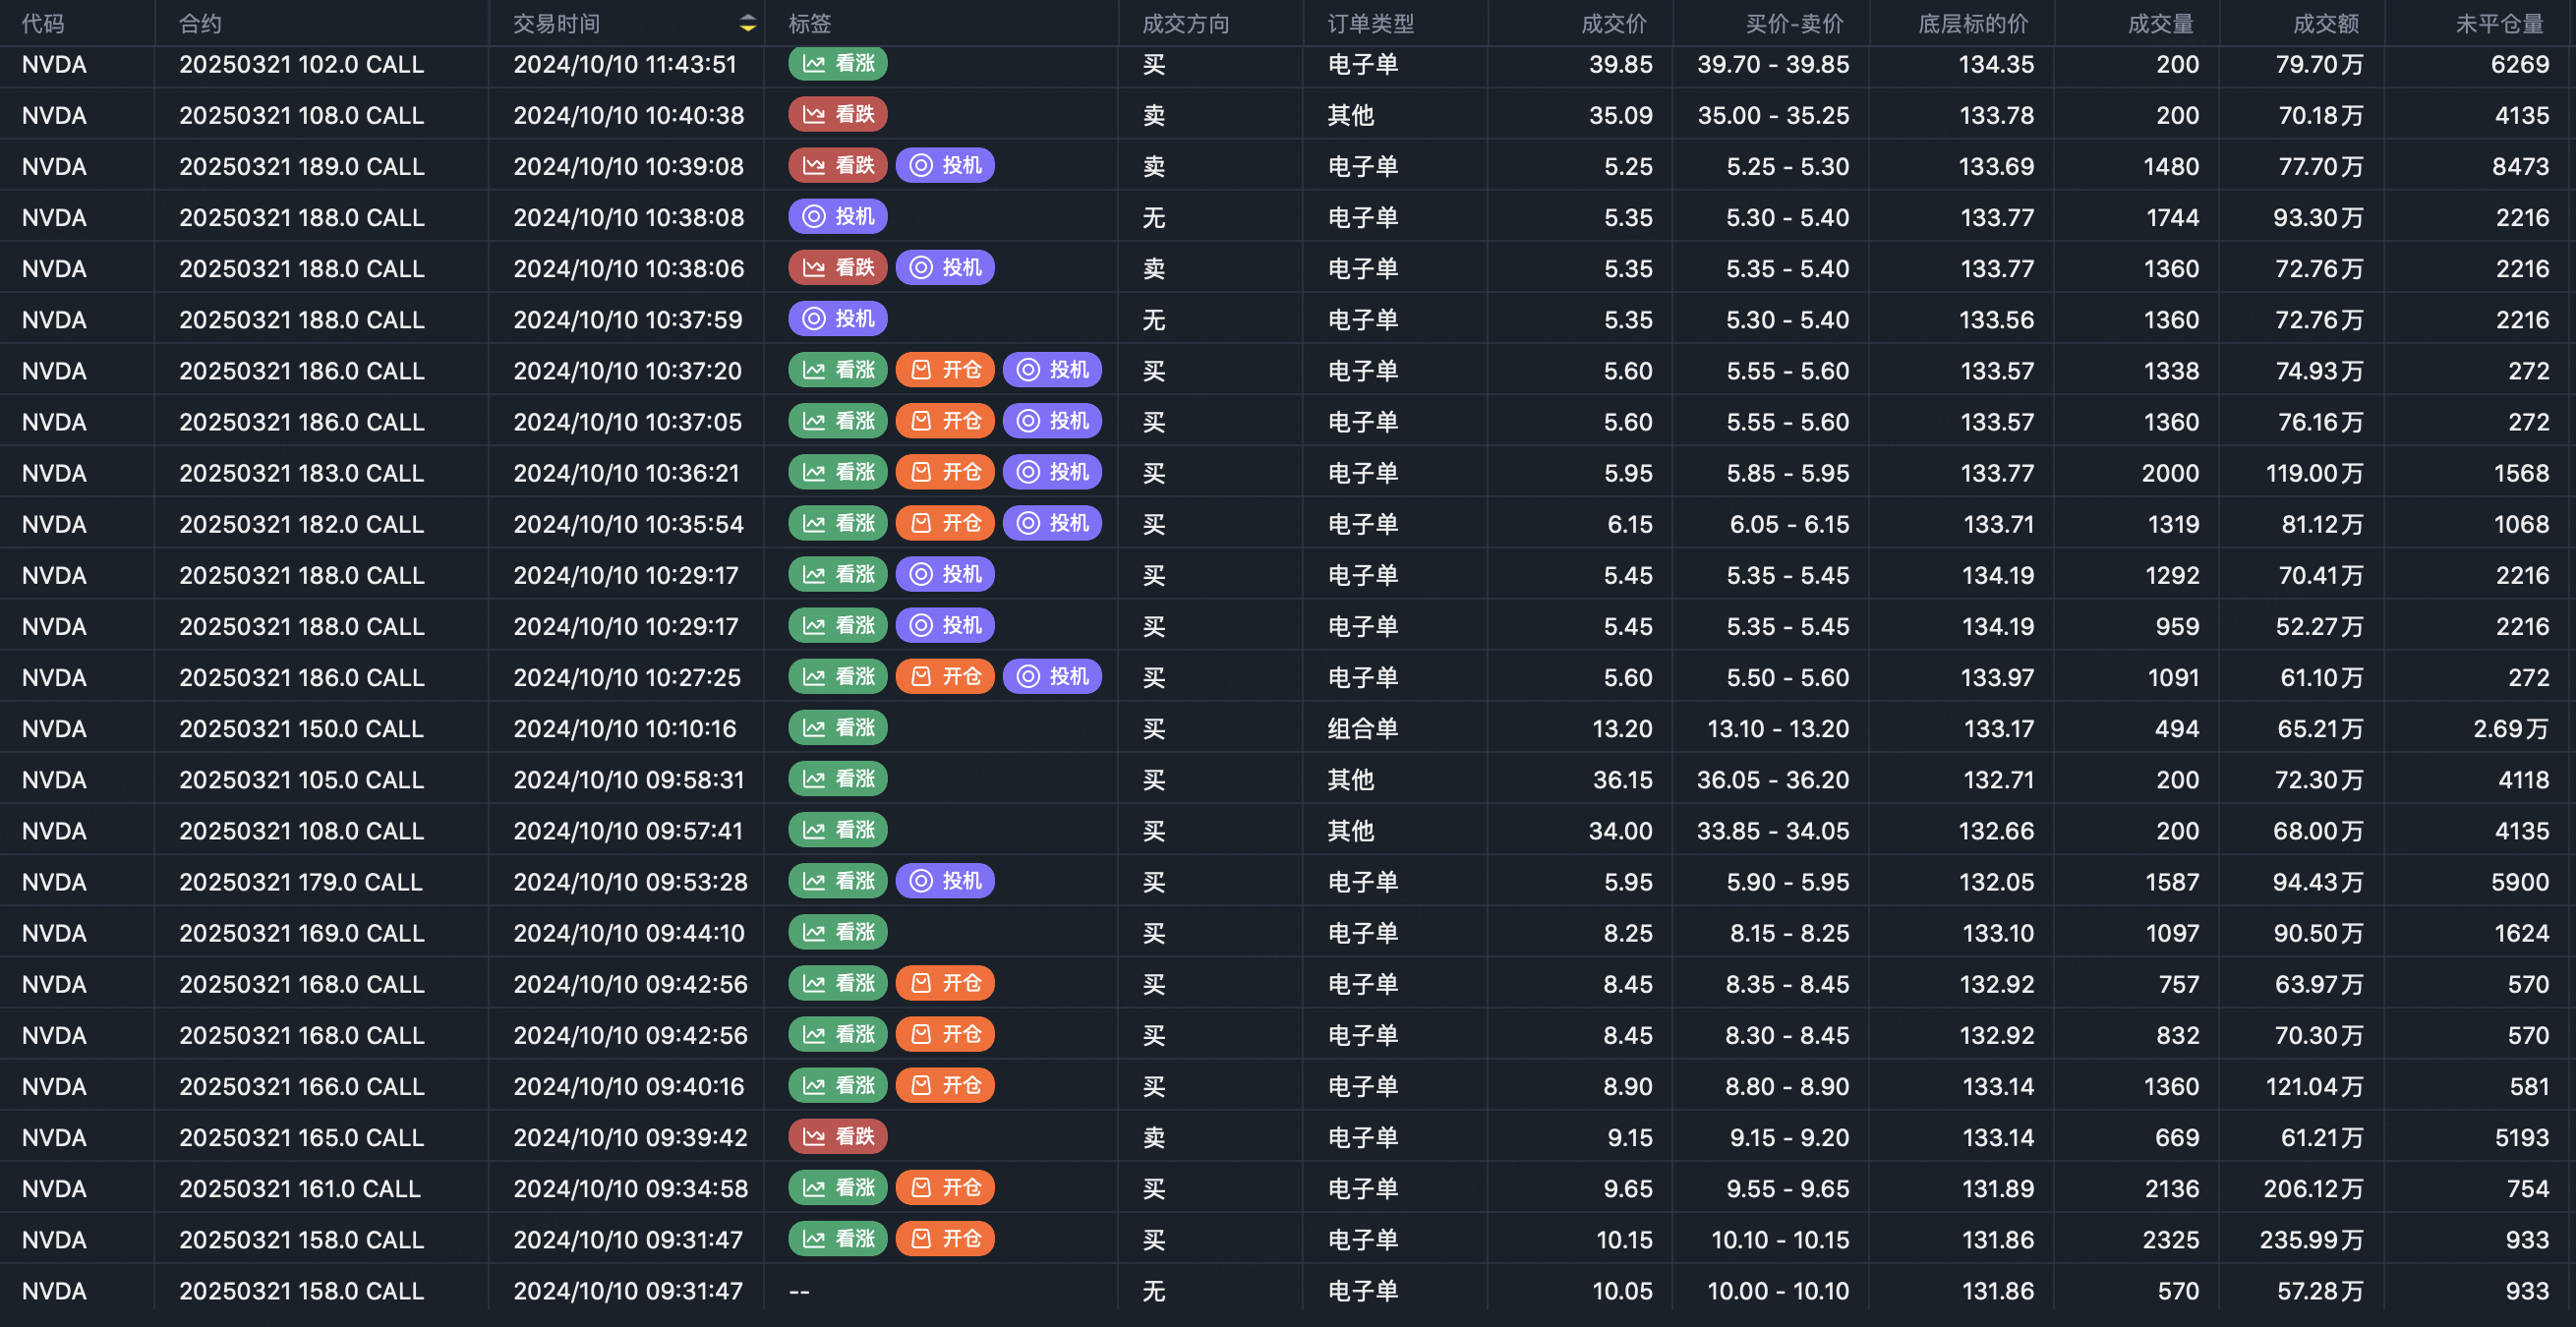Click the 未平仓量 column header

[2499, 23]
